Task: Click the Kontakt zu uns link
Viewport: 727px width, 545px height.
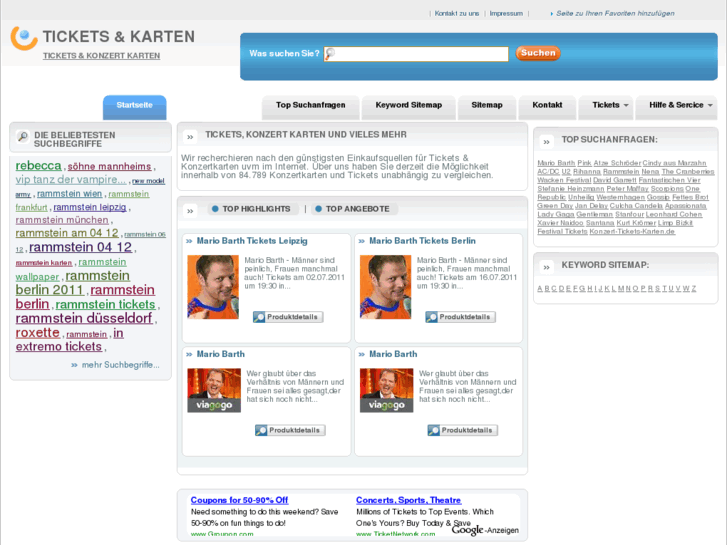Action: click(457, 14)
